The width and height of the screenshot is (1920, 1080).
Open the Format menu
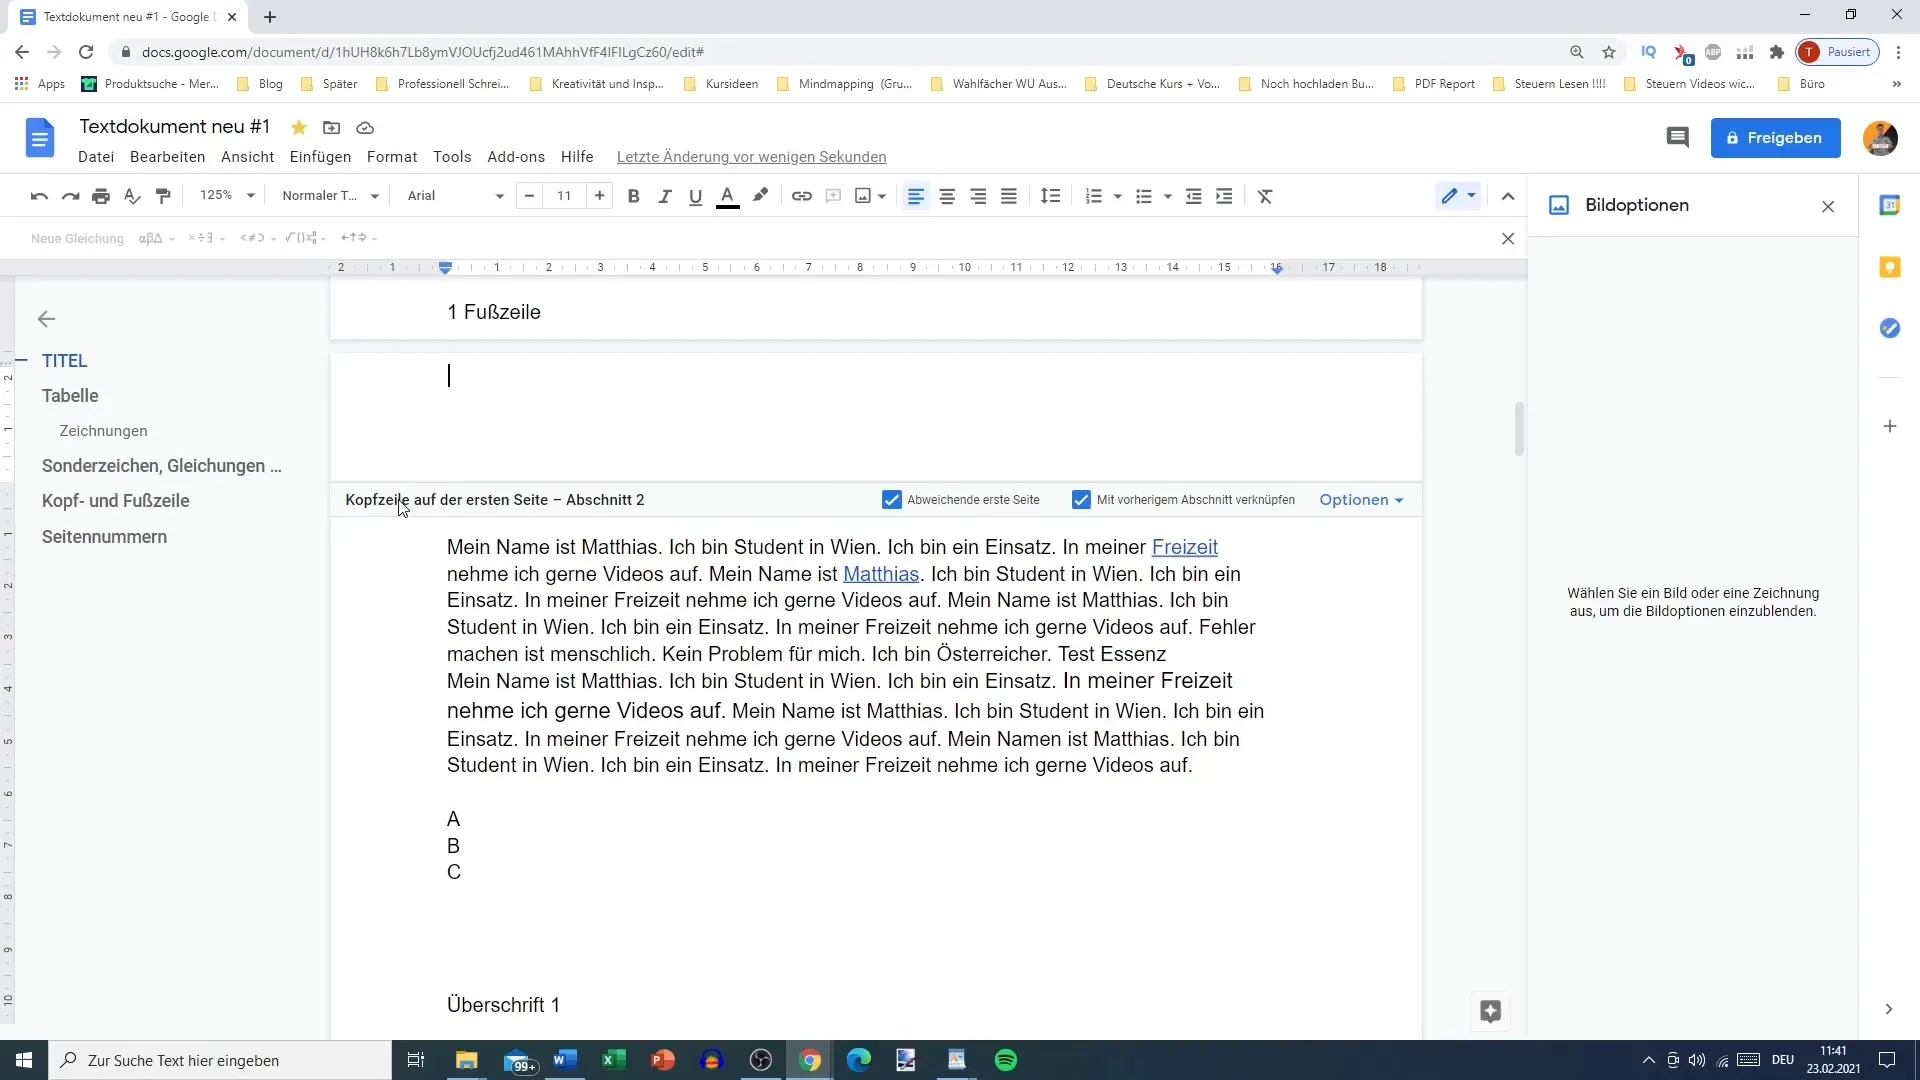pos(392,157)
